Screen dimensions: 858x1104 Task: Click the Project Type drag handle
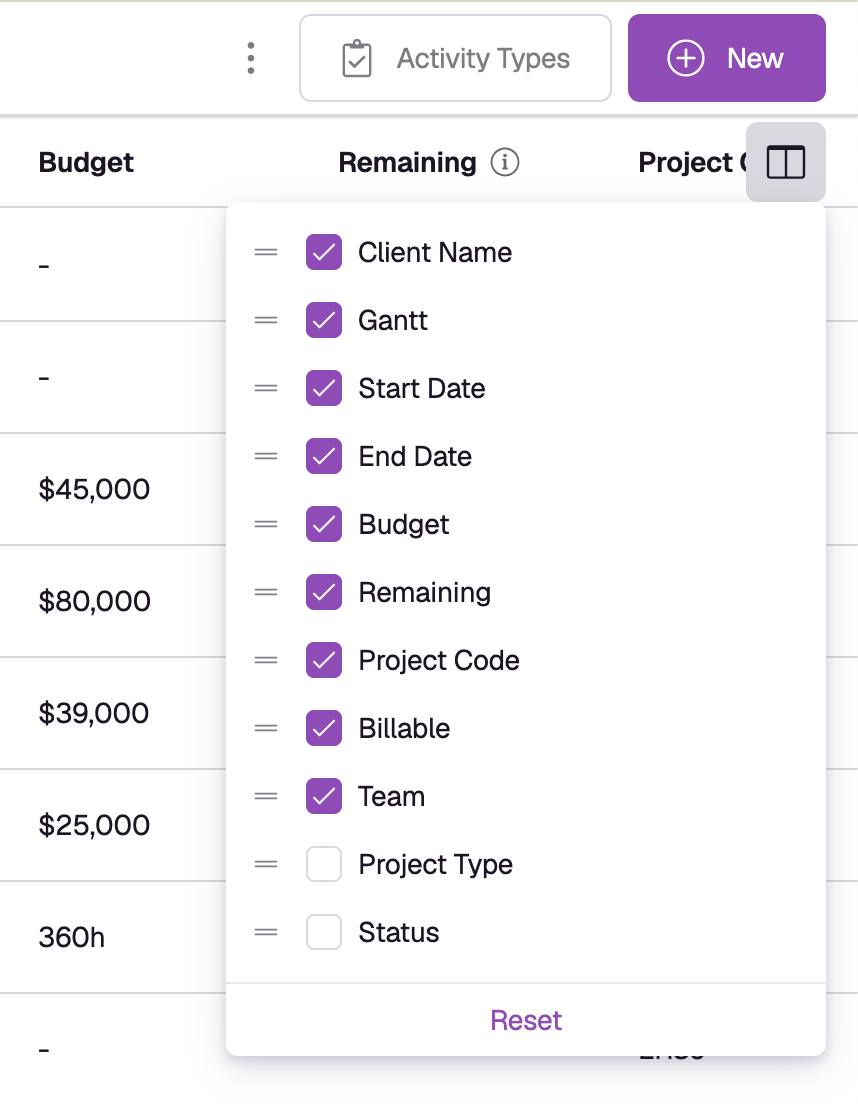(x=266, y=865)
